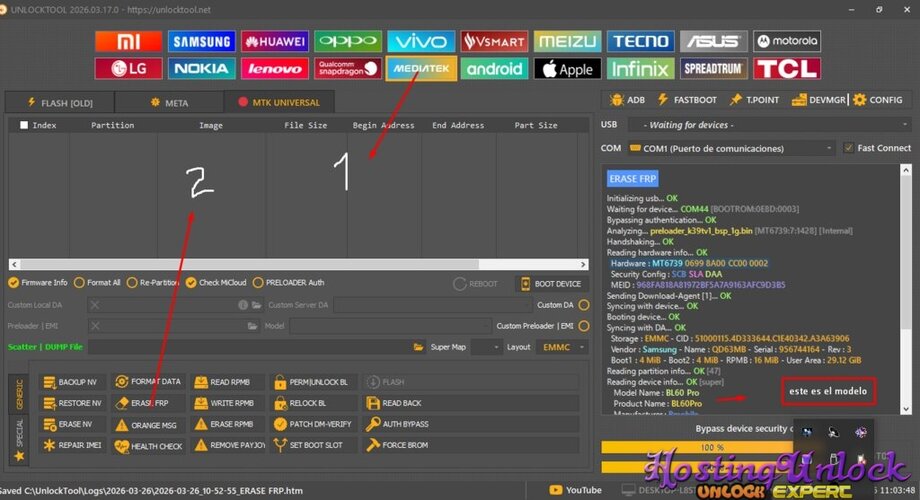The height and width of the screenshot is (500, 920).
Task: Switch to the FASTBOOT tab
Action: point(687,100)
